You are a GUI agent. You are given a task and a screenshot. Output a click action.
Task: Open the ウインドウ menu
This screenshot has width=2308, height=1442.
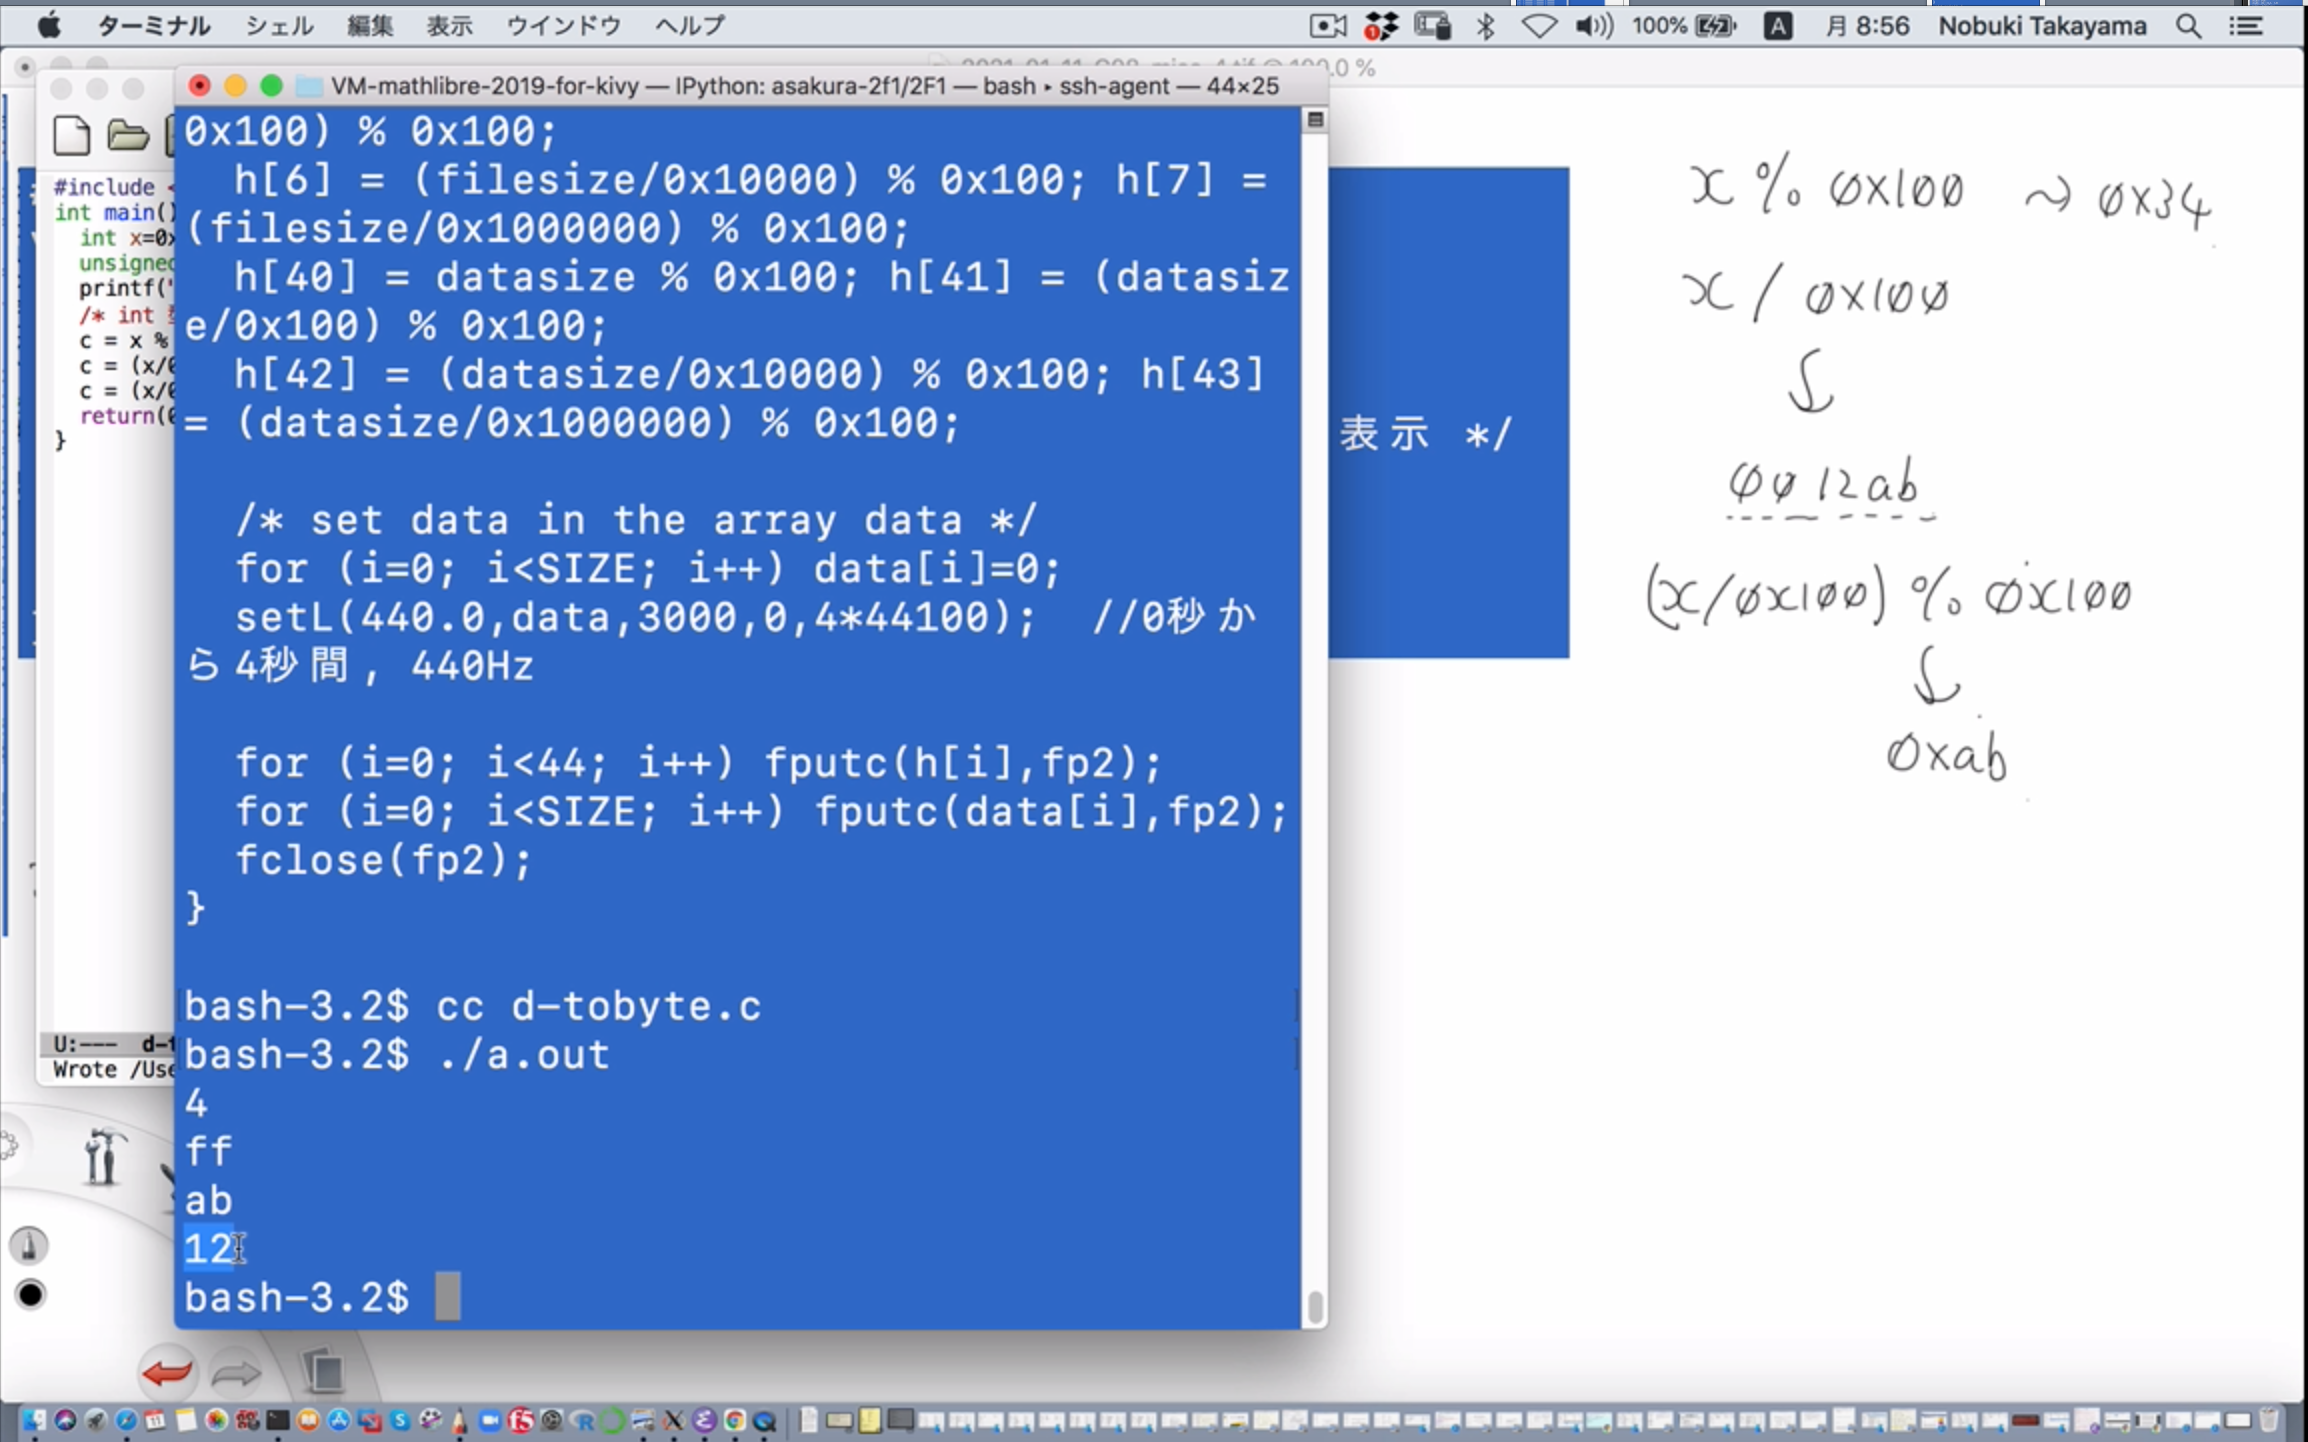point(564,25)
